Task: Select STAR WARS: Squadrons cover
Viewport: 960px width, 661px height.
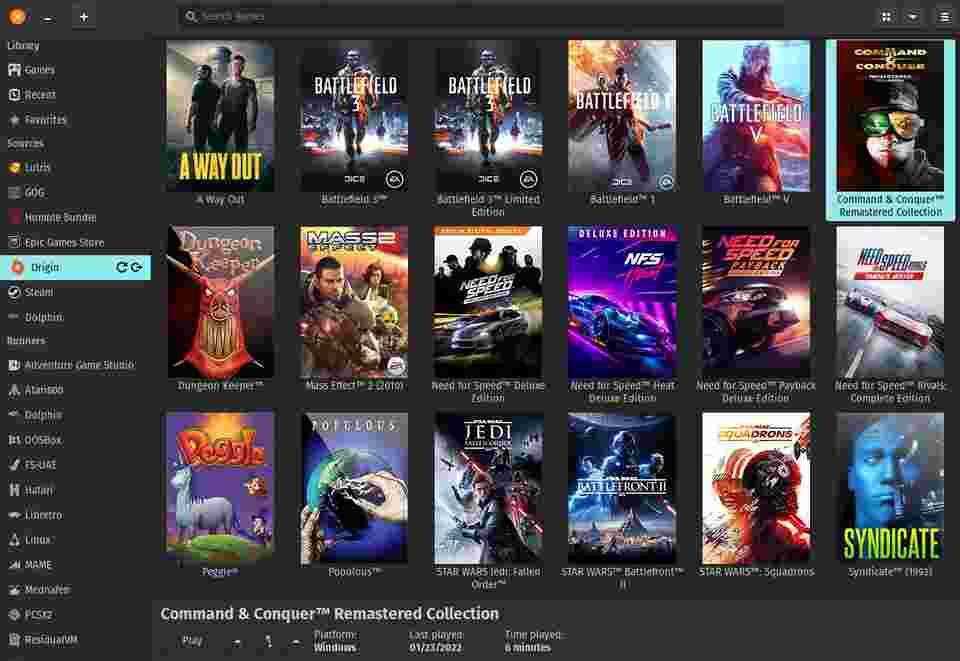Action: (756, 488)
